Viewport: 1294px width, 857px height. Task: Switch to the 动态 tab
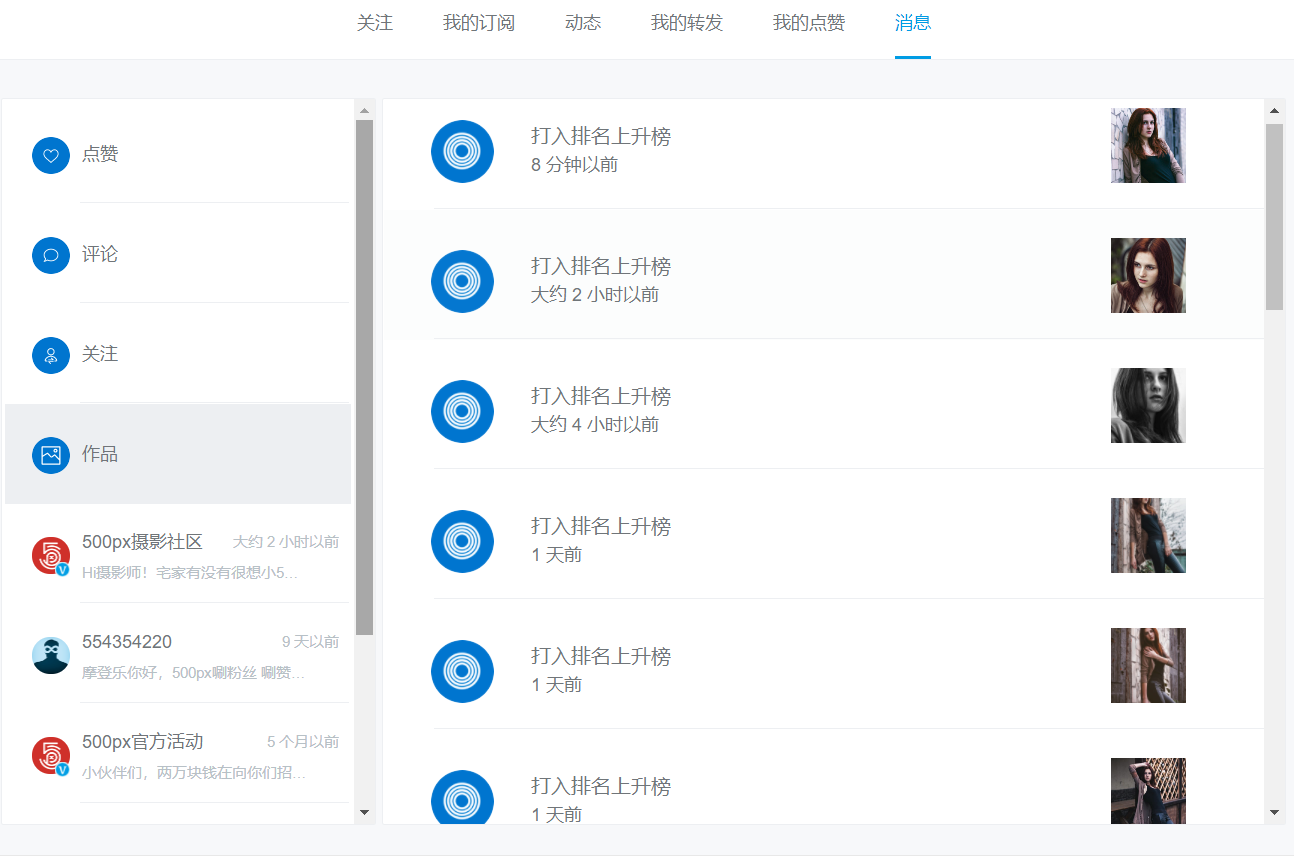(583, 23)
